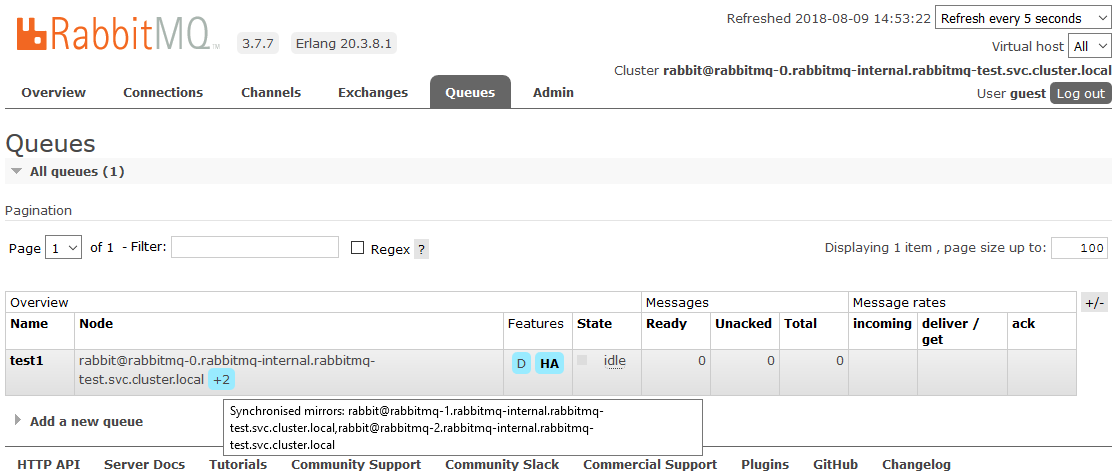Click the test1 node name cell
The height and width of the screenshot is (476, 1114).
[x=288, y=370]
